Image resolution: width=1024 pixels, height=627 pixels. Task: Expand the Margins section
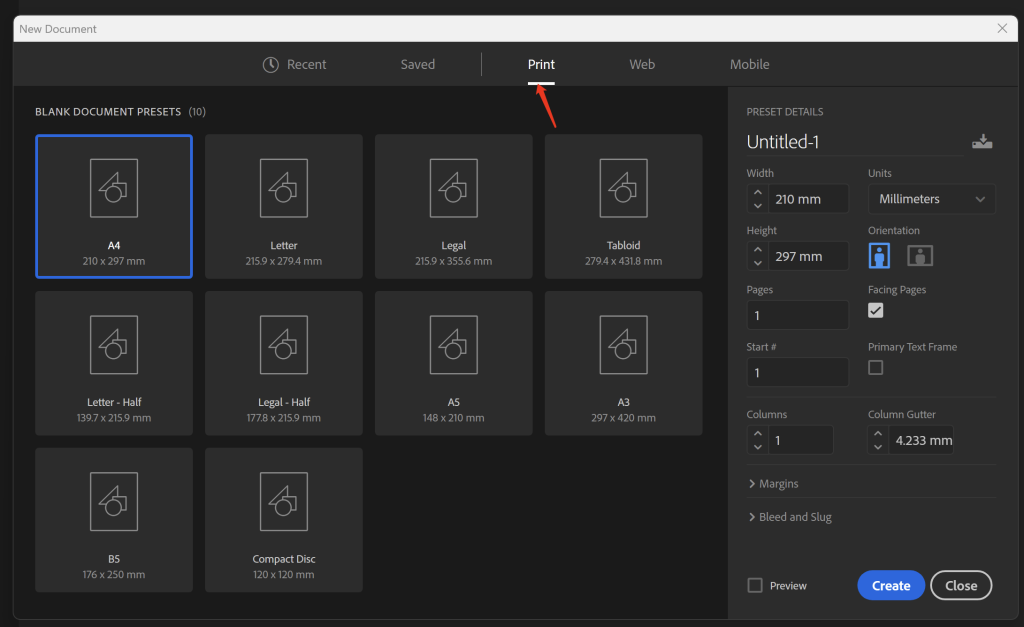[x=773, y=484]
